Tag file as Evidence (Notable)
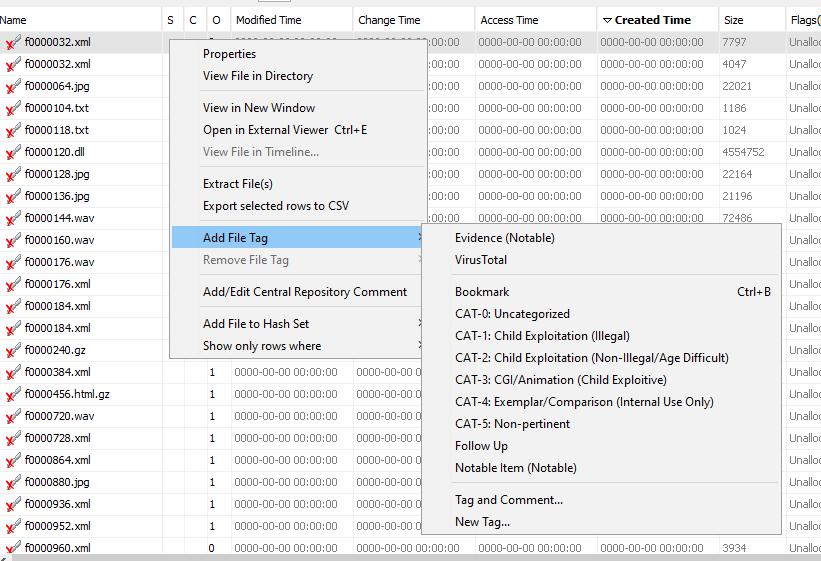The image size is (821, 561). (x=504, y=238)
